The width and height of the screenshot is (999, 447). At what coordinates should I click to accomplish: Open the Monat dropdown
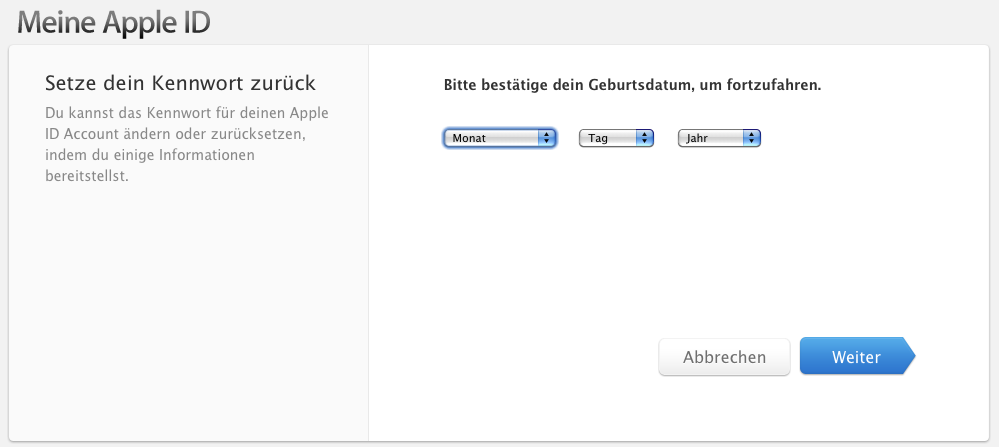click(x=500, y=138)
